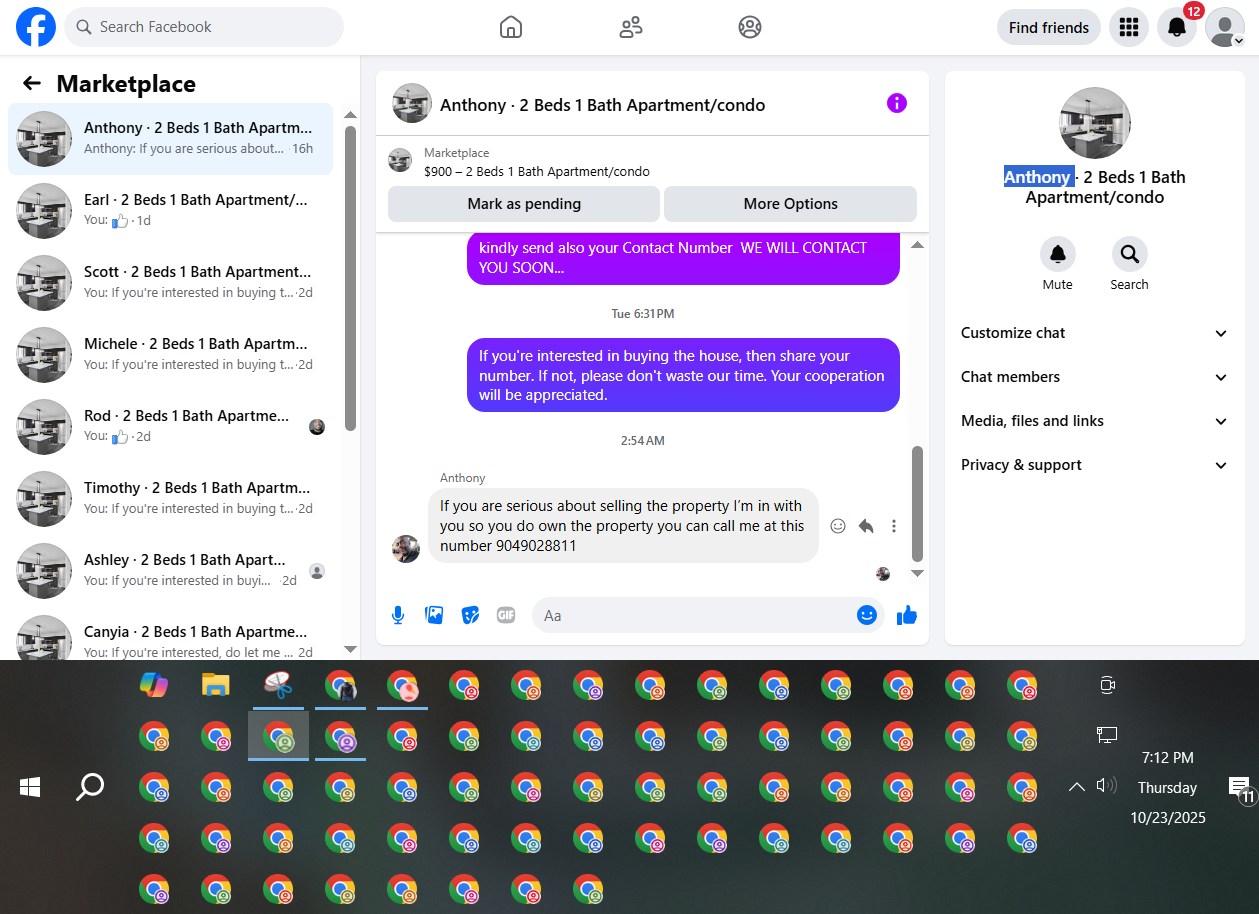Open Windows Start button
The image size is (1259, 914).
[30, 788]
